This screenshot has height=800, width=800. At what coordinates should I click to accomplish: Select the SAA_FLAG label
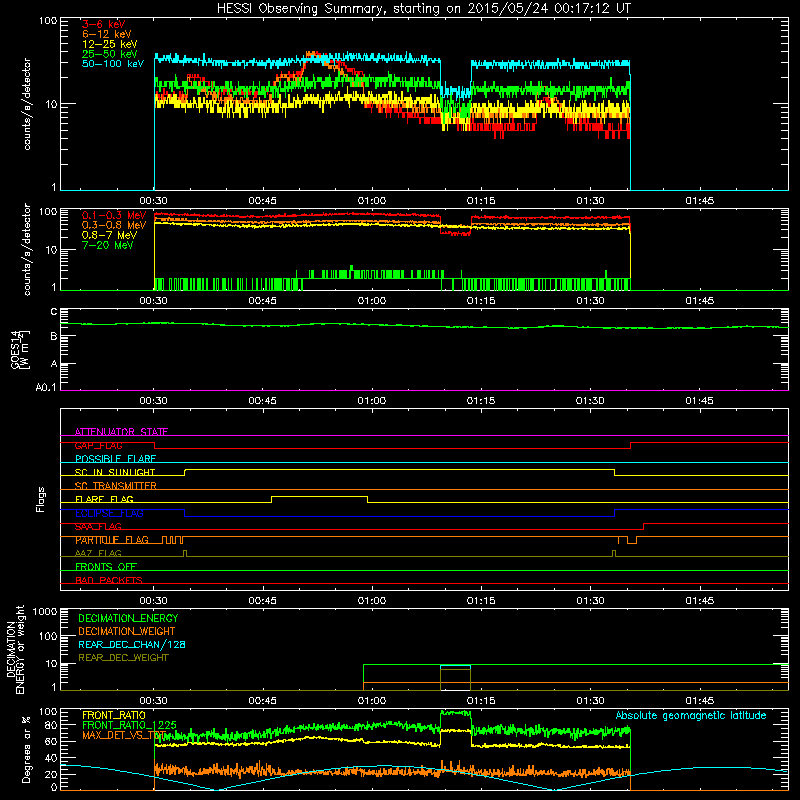click(98, 526)
